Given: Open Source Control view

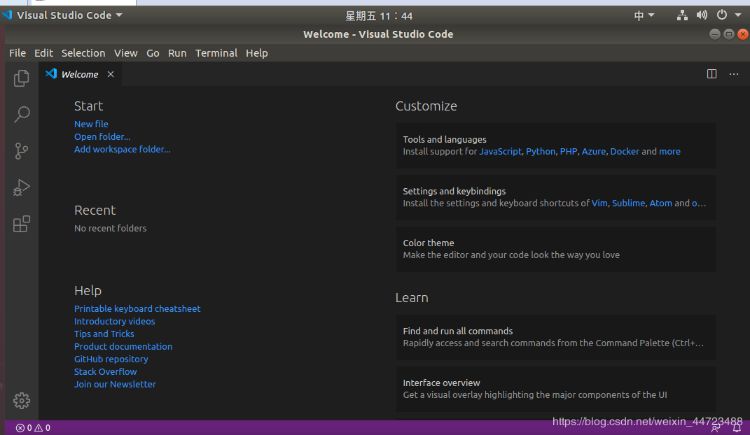Looking at the screenshot, I should (21, 151).
